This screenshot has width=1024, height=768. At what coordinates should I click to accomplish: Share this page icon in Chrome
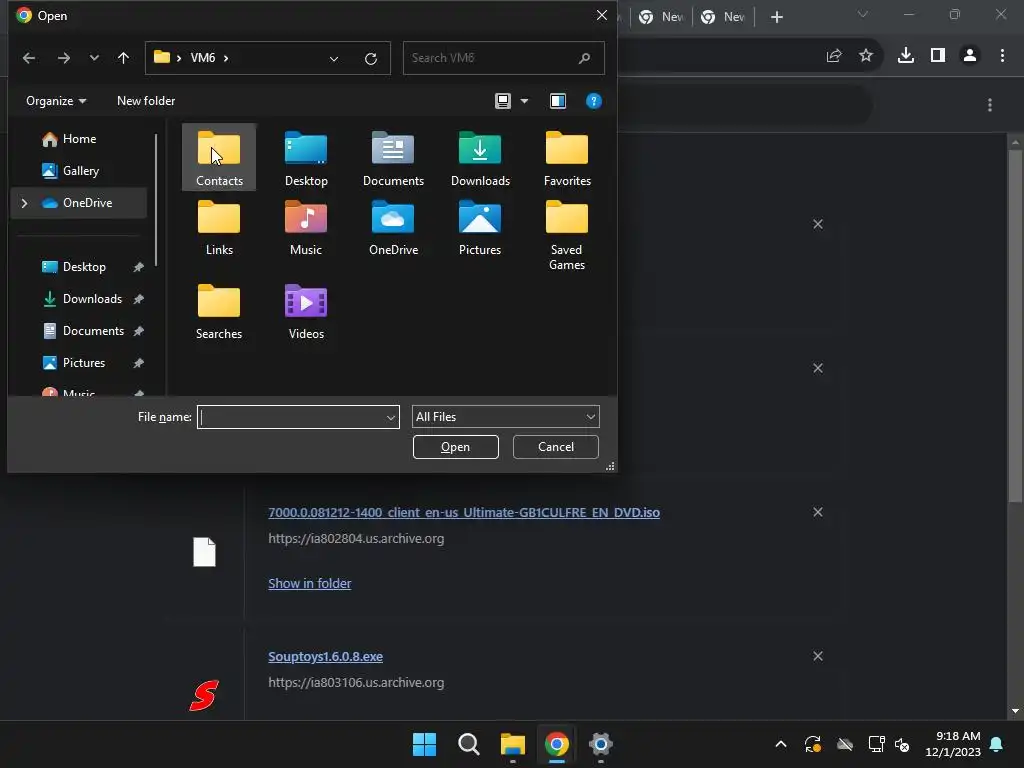point(834,56)
